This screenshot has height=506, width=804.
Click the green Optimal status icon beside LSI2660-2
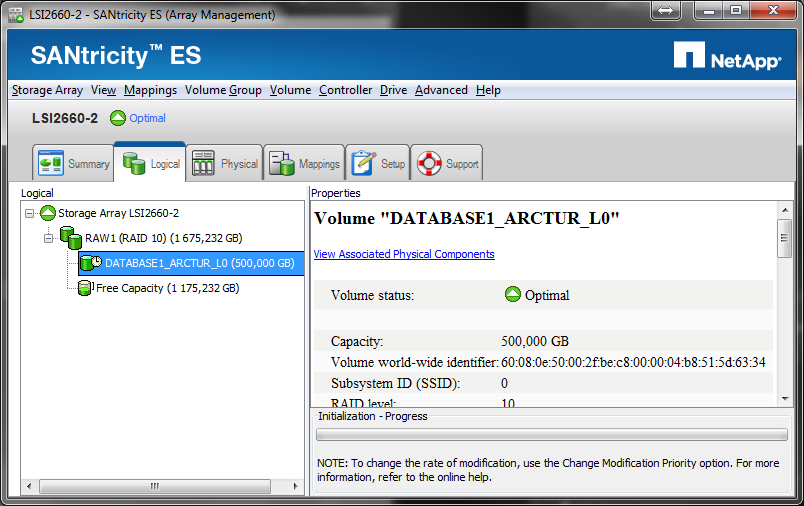(117, 118)
